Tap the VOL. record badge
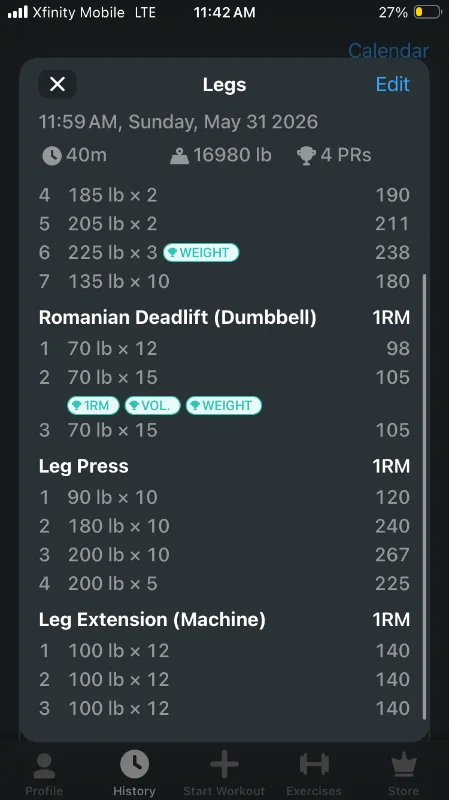Viewport: 449px width, 800px height. [x=153, y=406]
